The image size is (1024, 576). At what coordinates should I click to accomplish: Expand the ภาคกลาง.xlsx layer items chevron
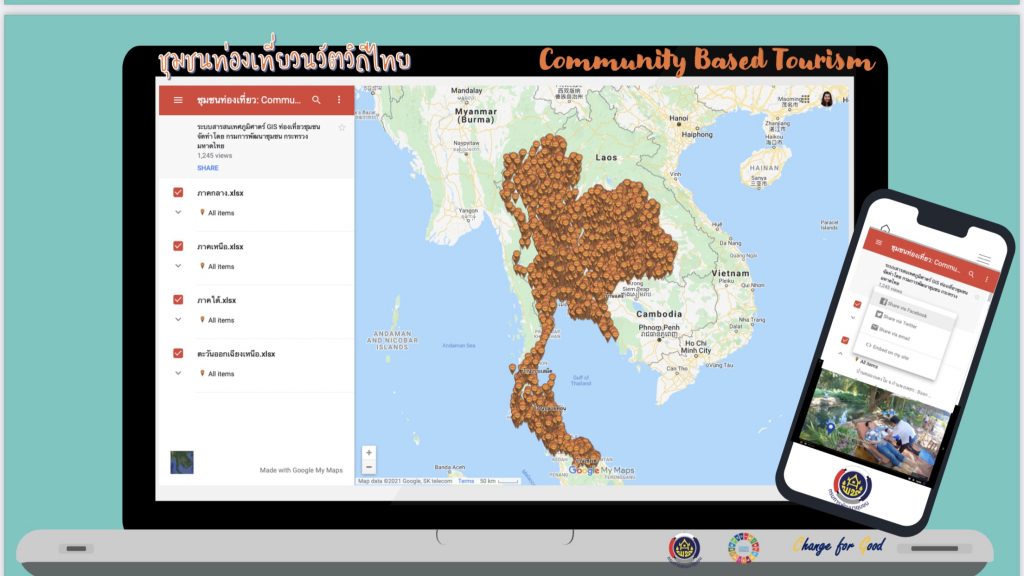178,213
